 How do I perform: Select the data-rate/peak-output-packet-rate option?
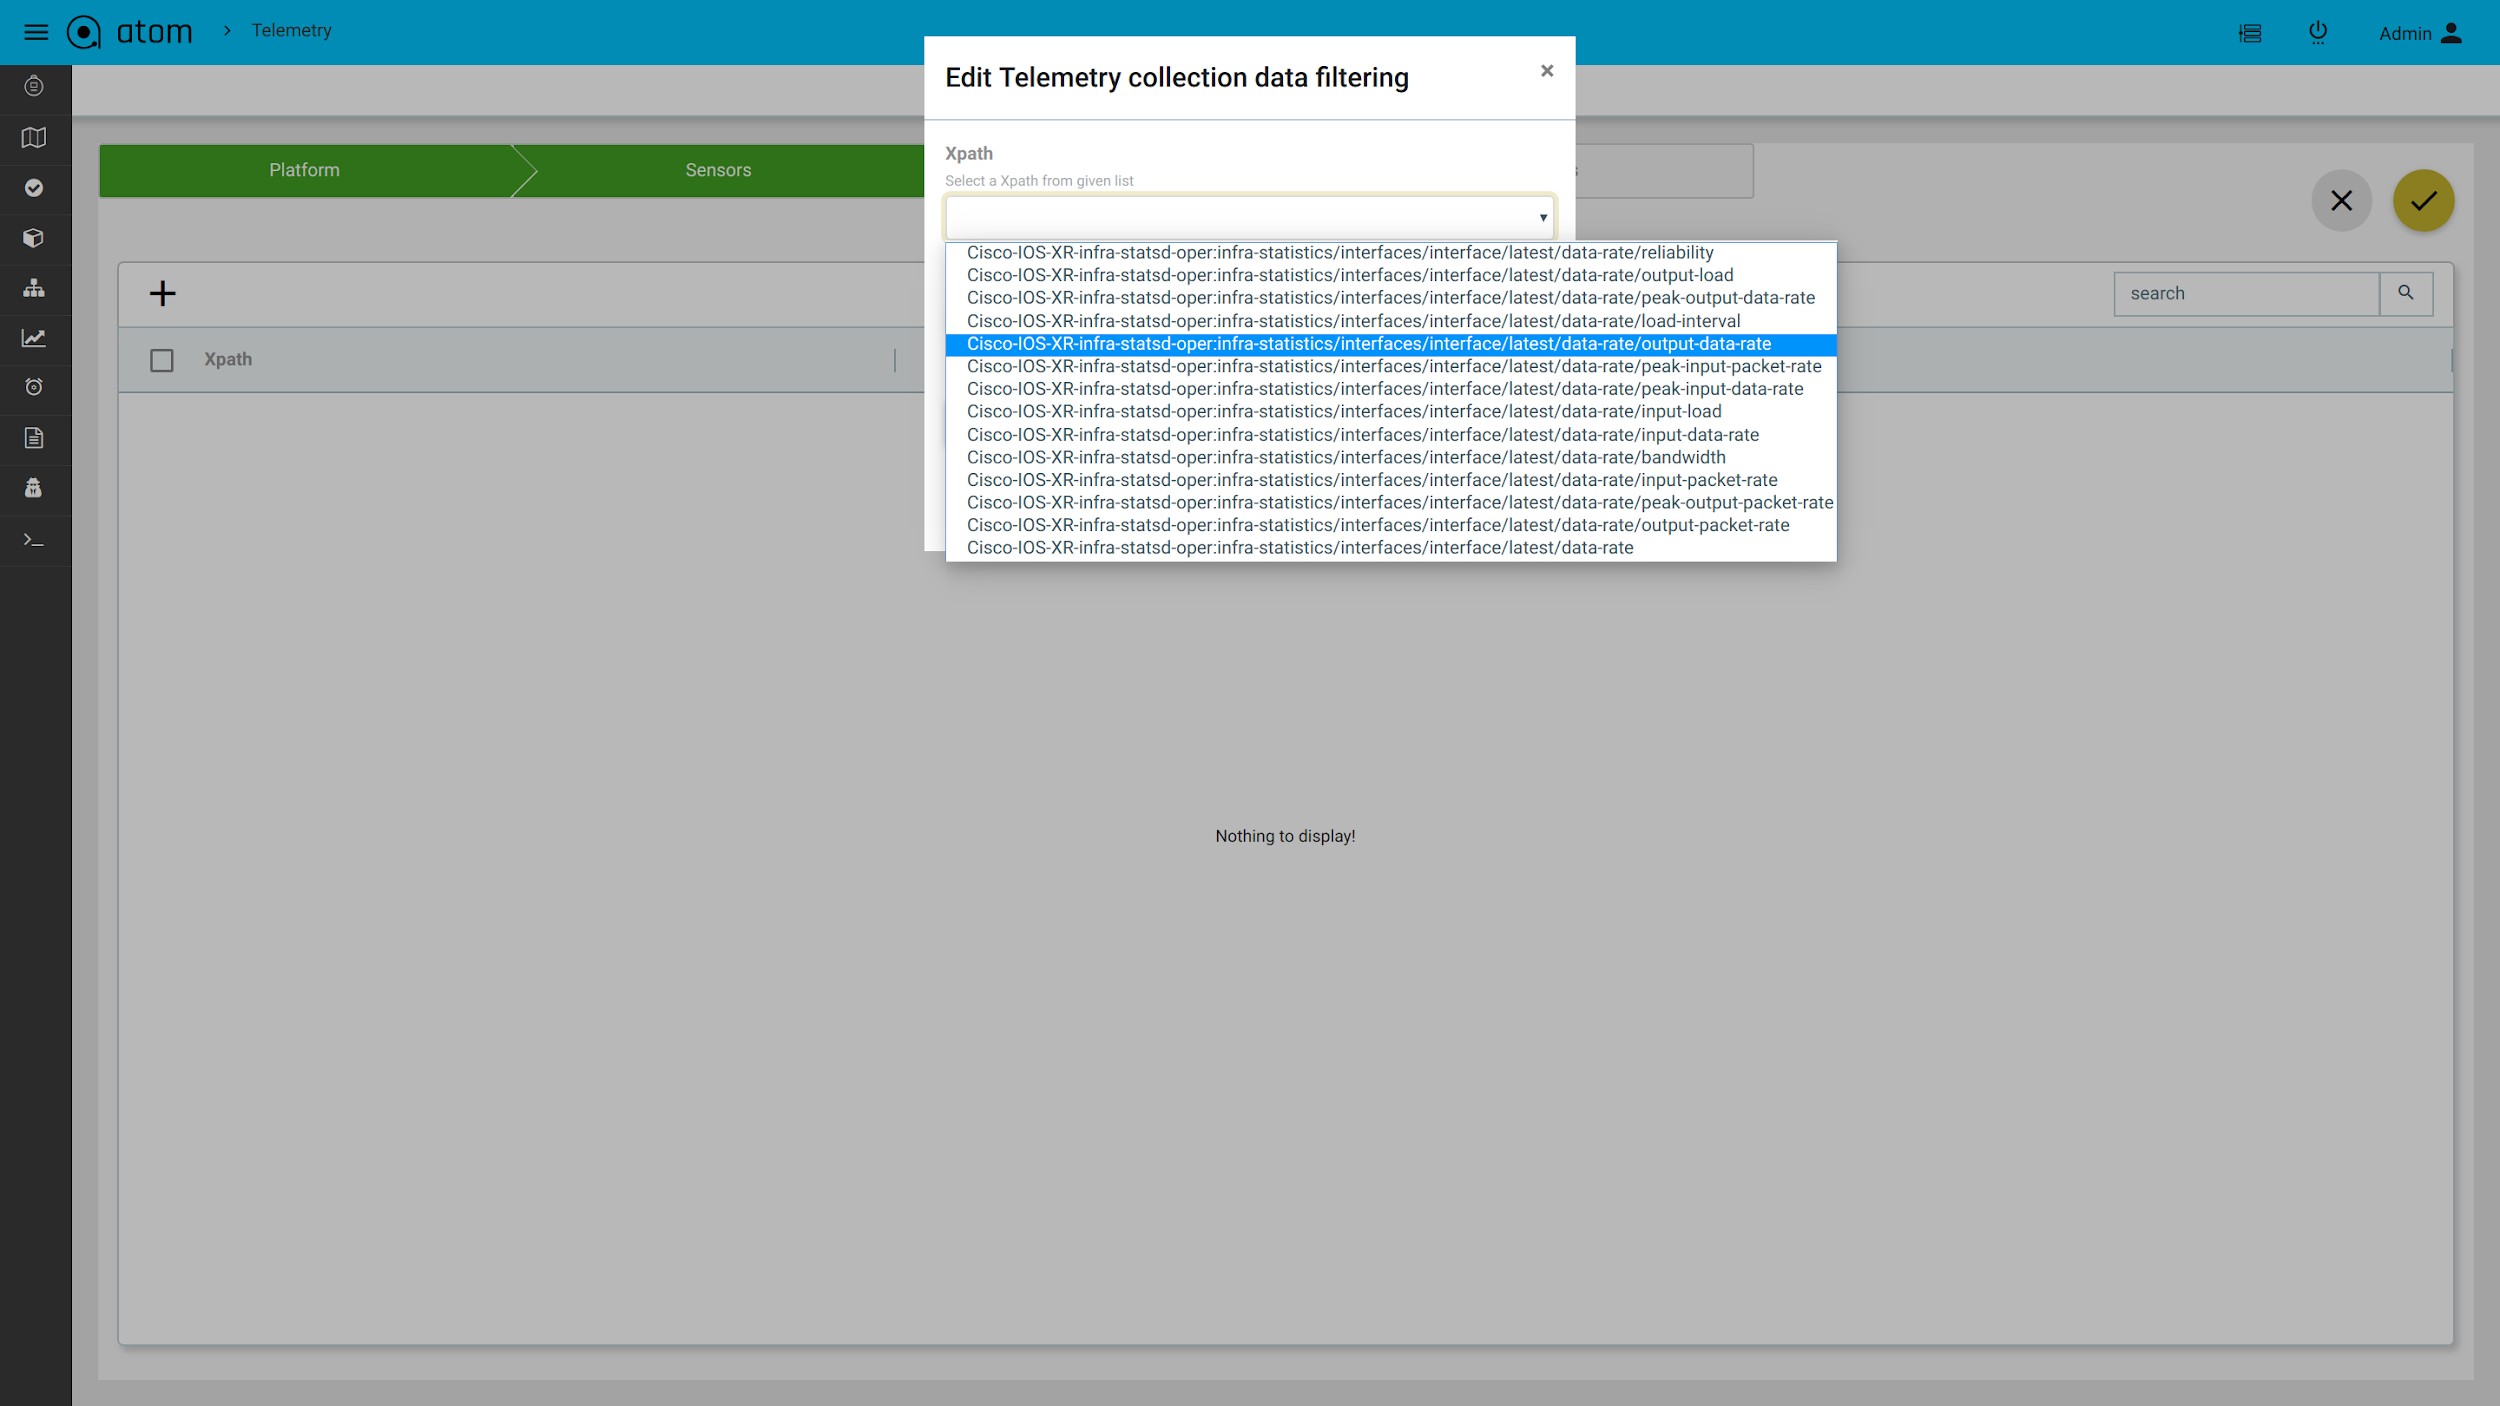[x=1391, y=503]
